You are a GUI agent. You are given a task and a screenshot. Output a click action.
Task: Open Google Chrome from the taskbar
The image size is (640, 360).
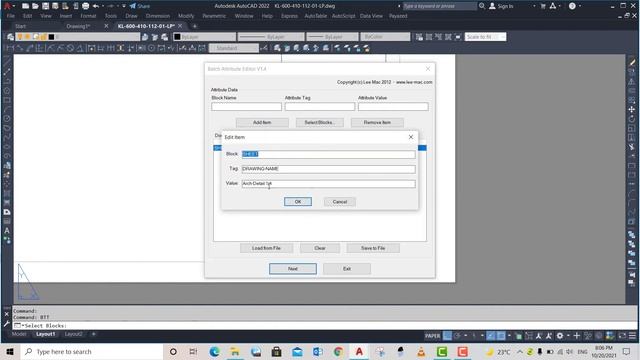(x=338, y=351)
